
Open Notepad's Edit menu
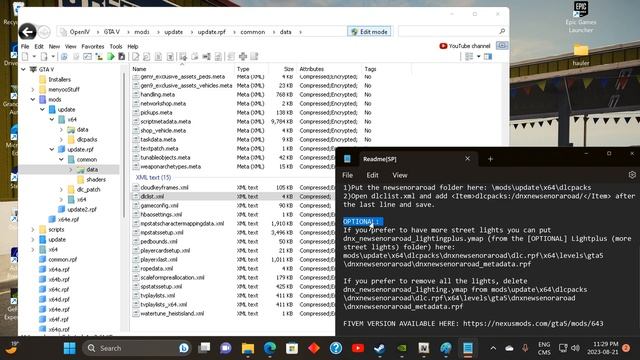pyautogui.click(x=372, y=175)
